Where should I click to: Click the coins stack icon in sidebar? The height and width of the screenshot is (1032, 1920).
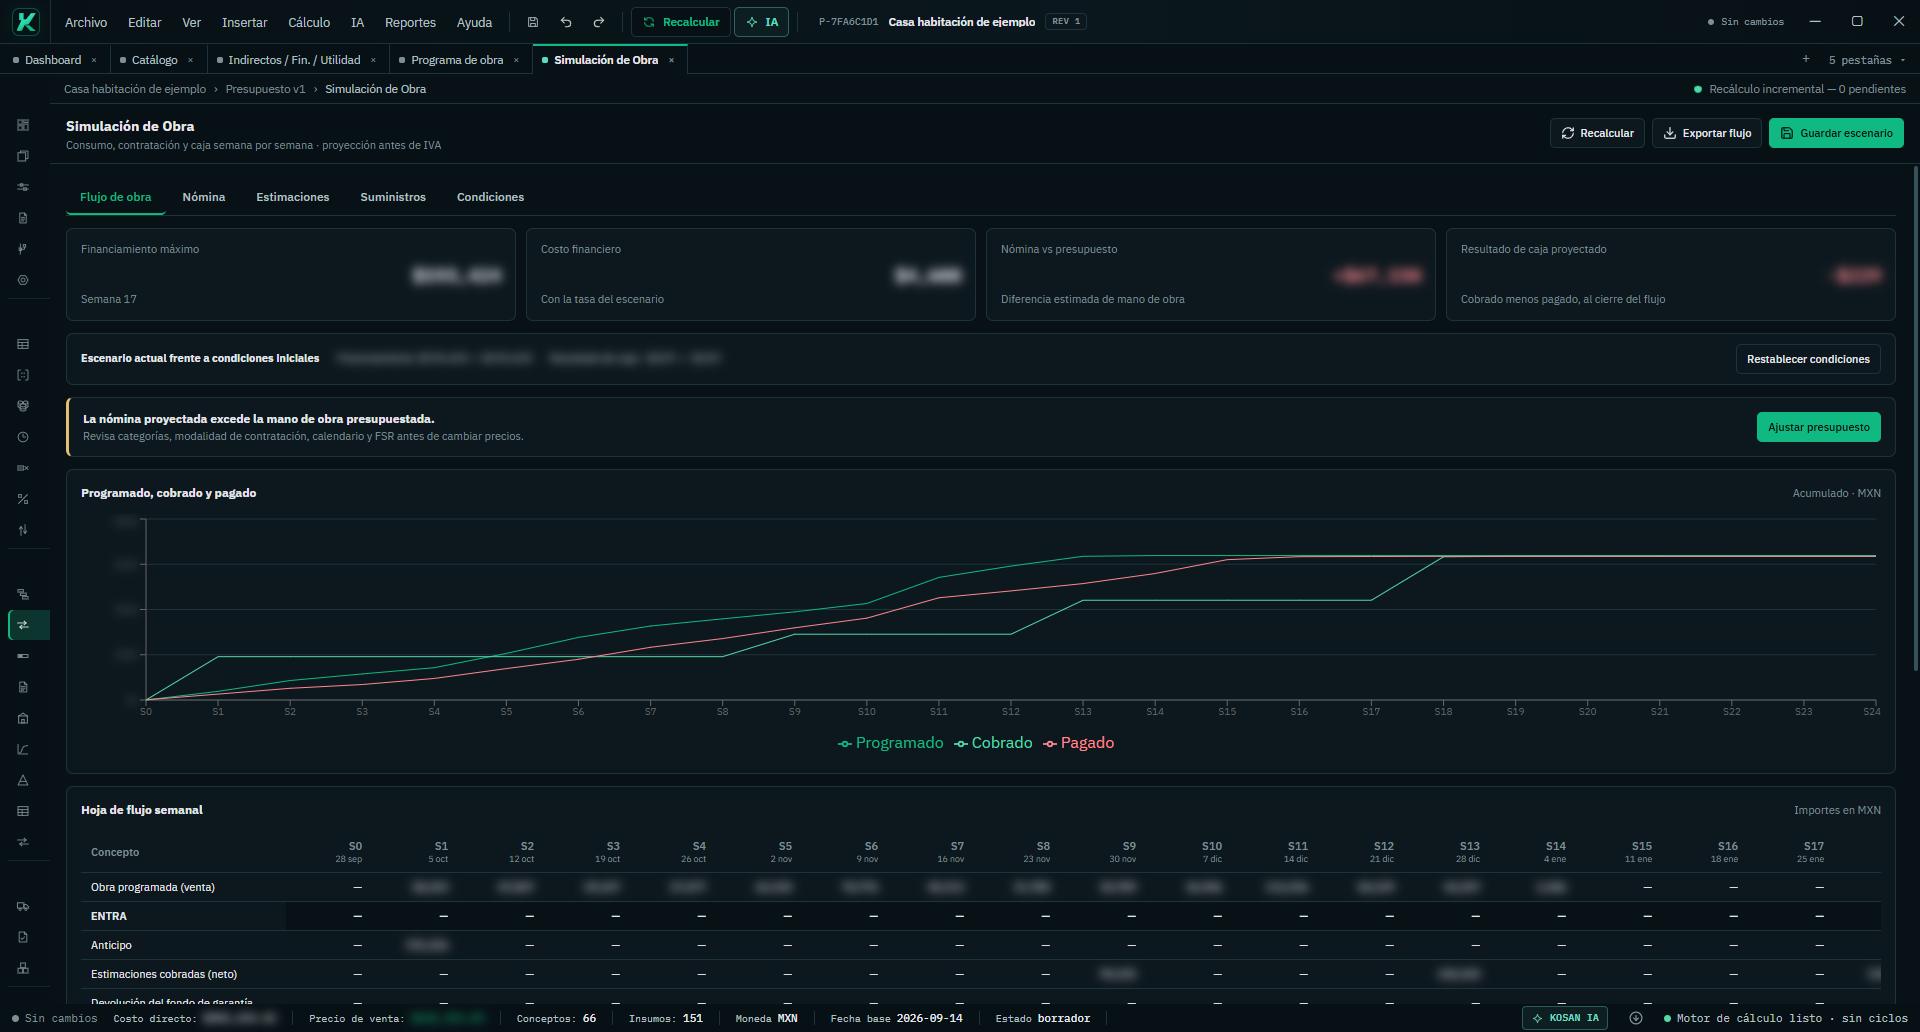click(23, 406)
